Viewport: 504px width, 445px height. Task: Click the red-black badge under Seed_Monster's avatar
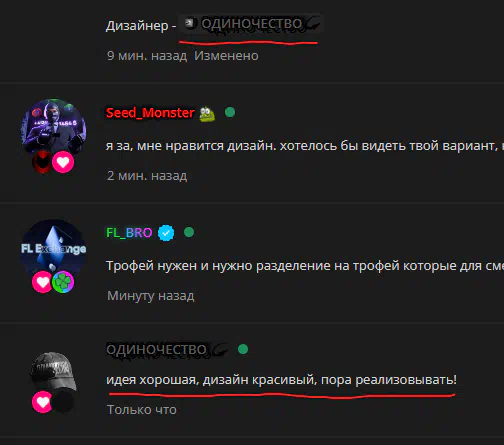pos(42,162)
